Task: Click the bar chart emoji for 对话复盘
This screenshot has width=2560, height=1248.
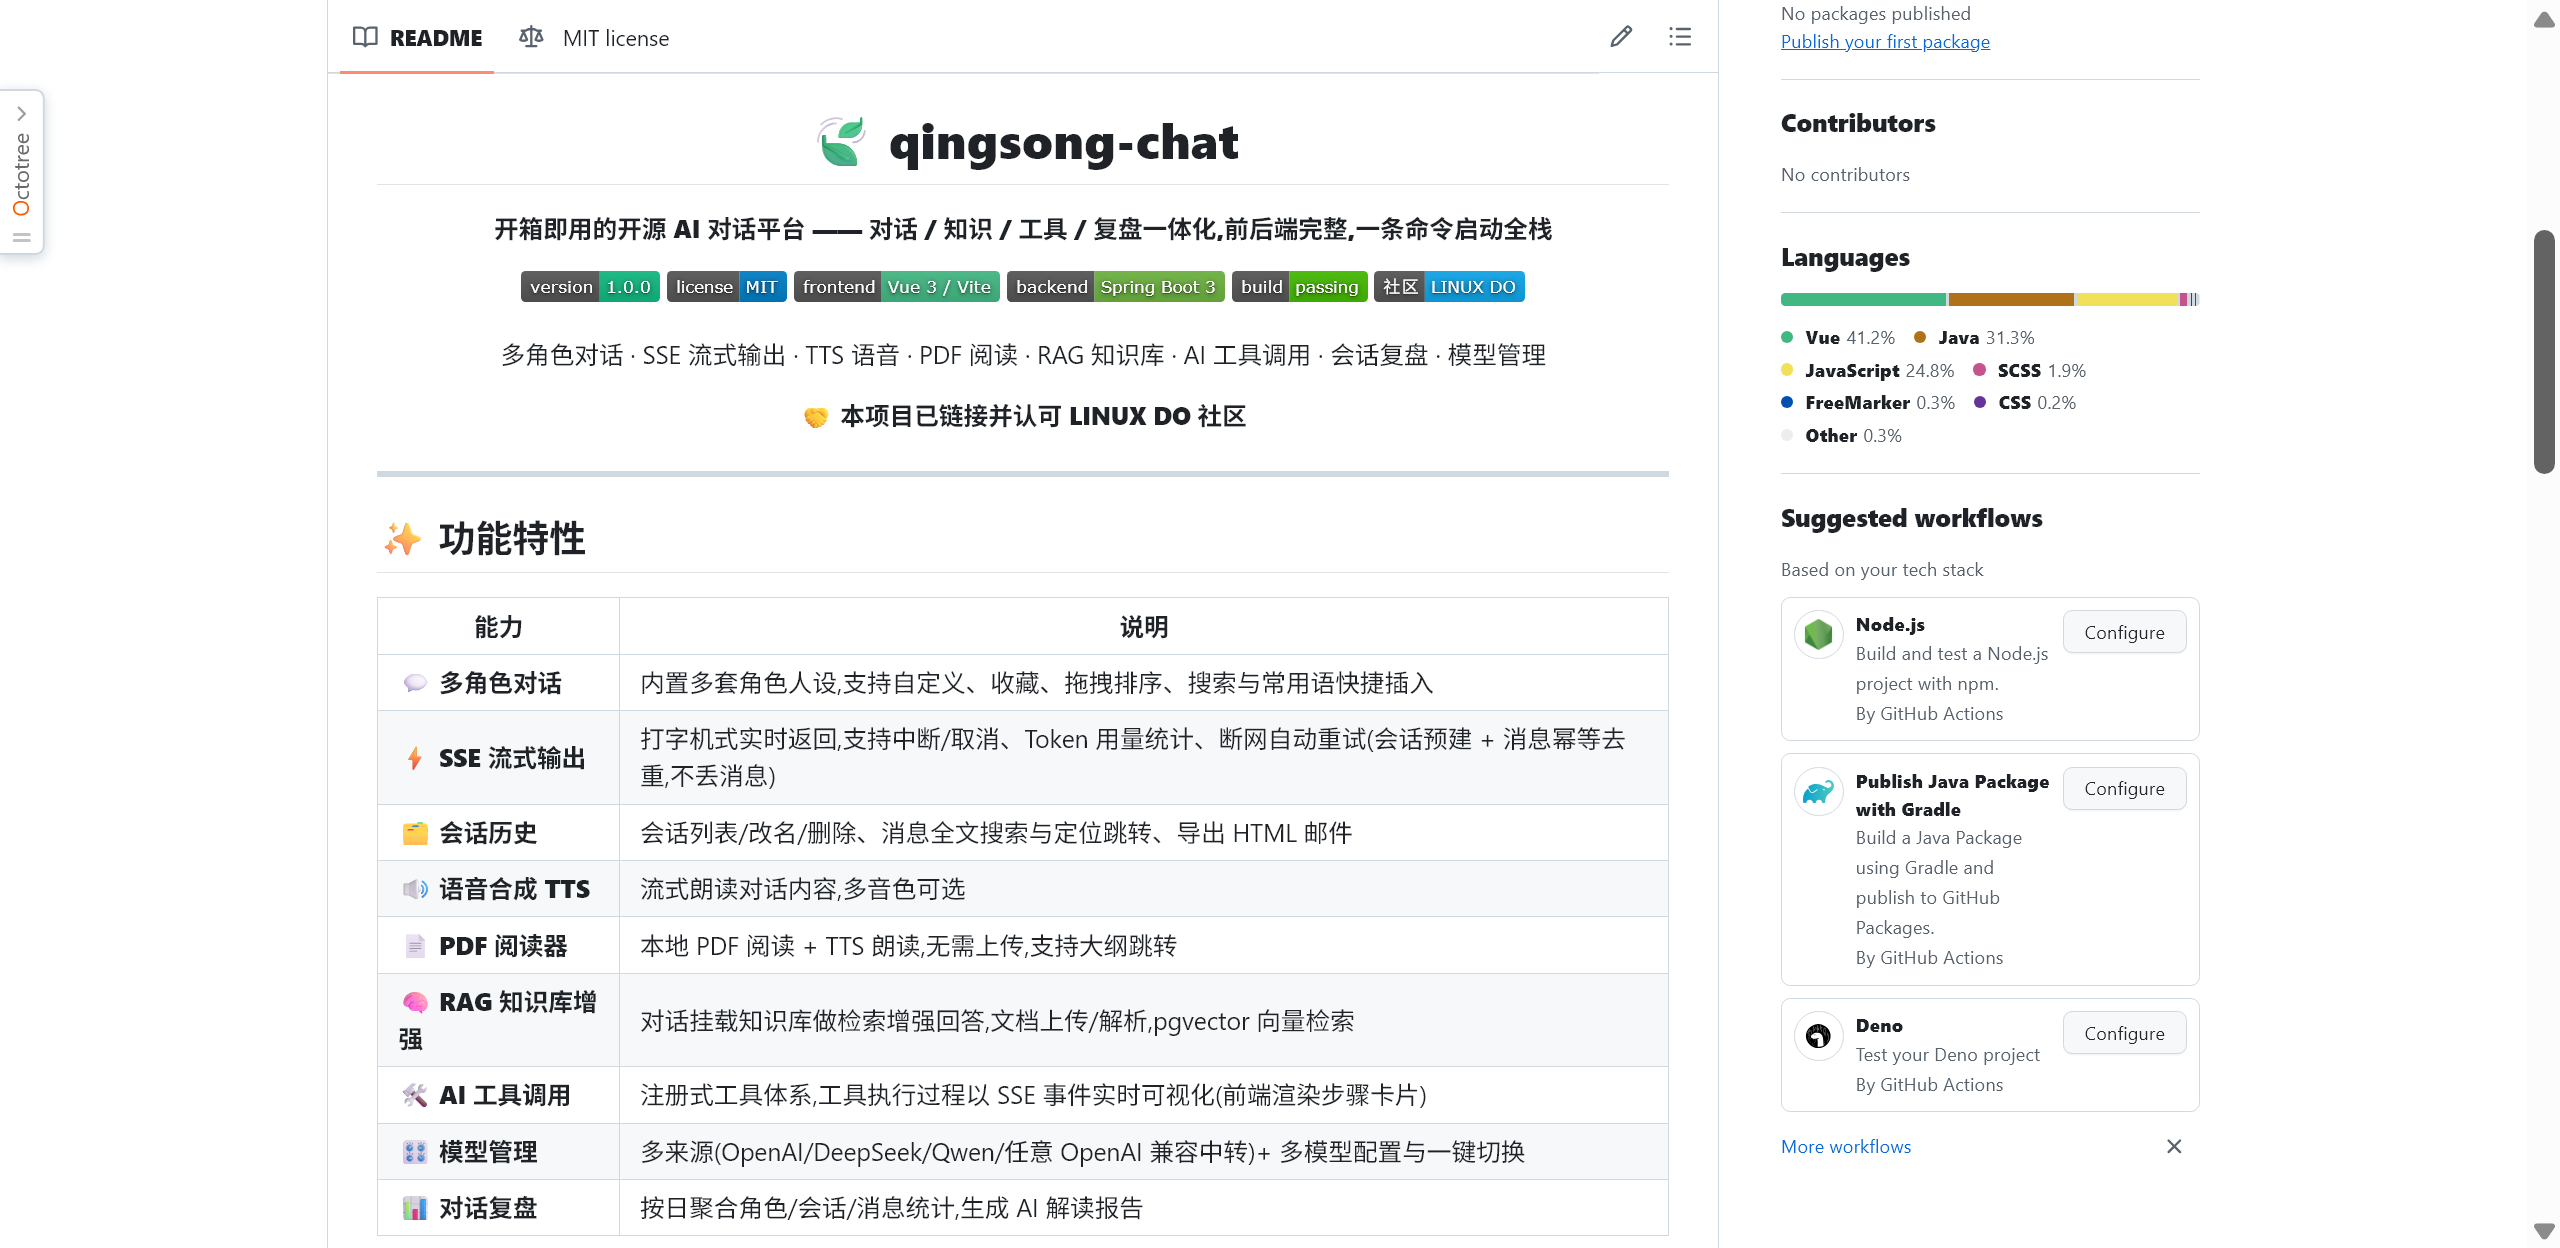Action: [x=415, y=1208]
